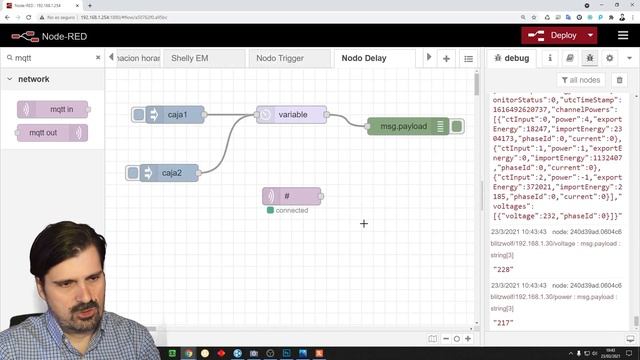640x360 pixels.
Task: Toggle the workspace navigator map
Action: tap(432, 339)
